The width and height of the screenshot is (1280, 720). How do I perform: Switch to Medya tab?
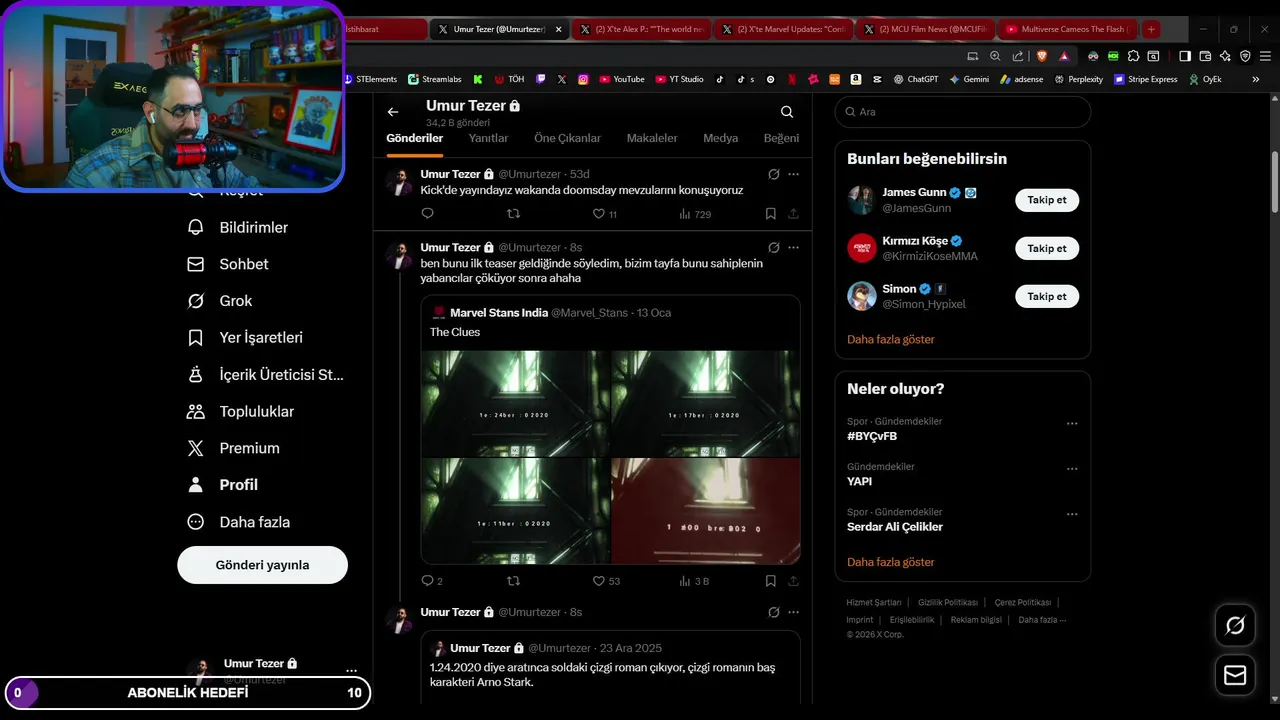pos(720,139)
